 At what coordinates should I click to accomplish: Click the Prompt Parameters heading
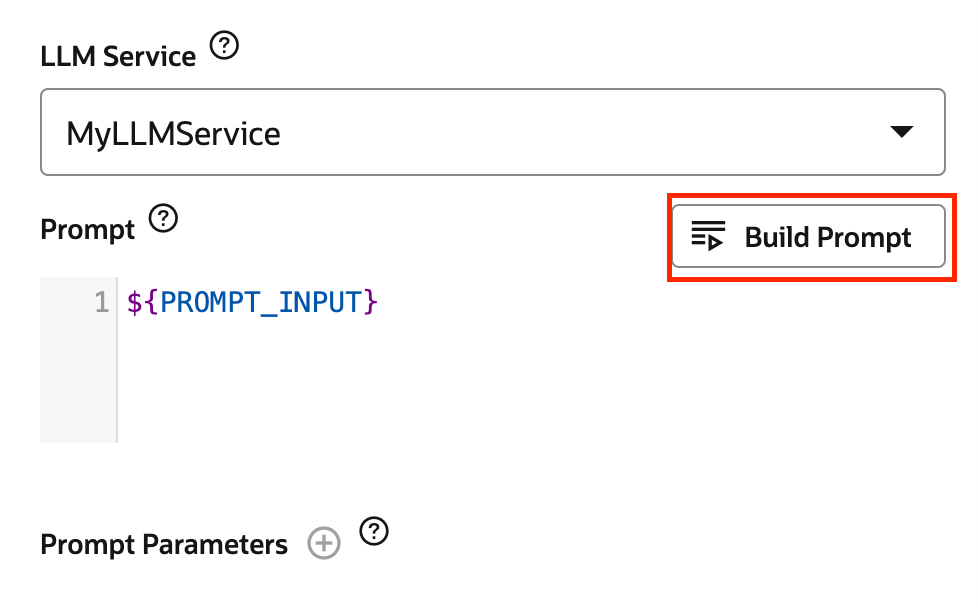(164, 545)
